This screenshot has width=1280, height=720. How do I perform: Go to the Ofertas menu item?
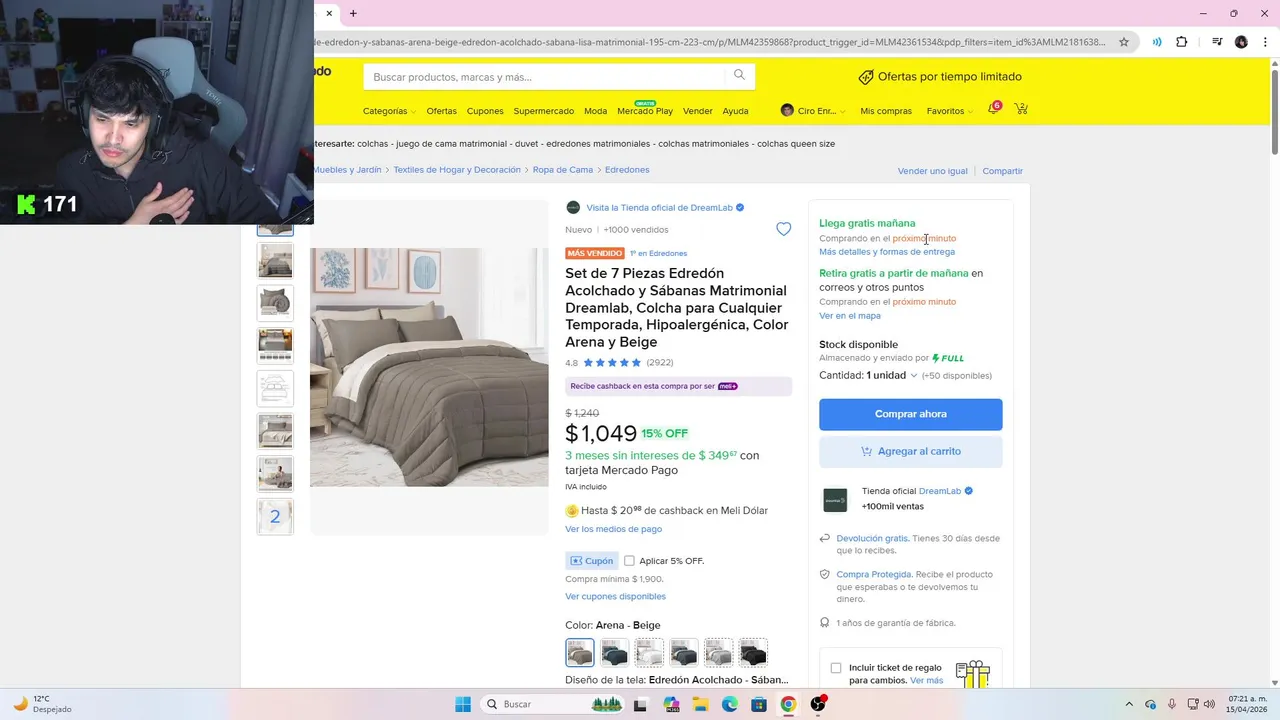click(x=441, y=111)
